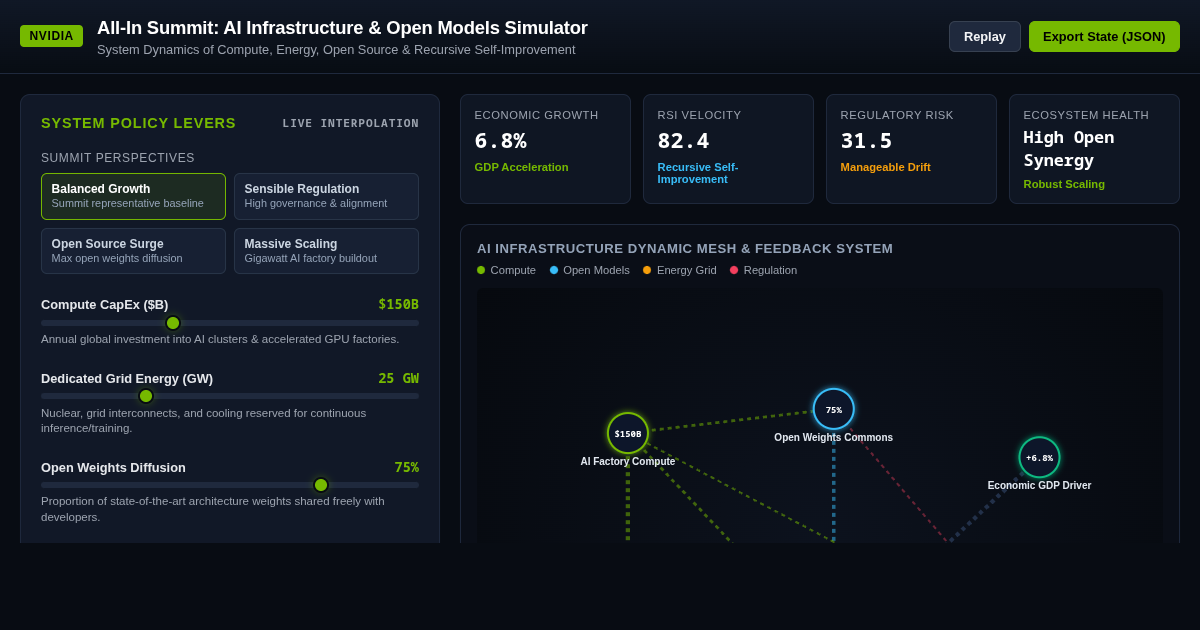This screenshot has height=630, width=1200.
Task: Open the Ecosystem Health metric card
Action: point(1094,149)
